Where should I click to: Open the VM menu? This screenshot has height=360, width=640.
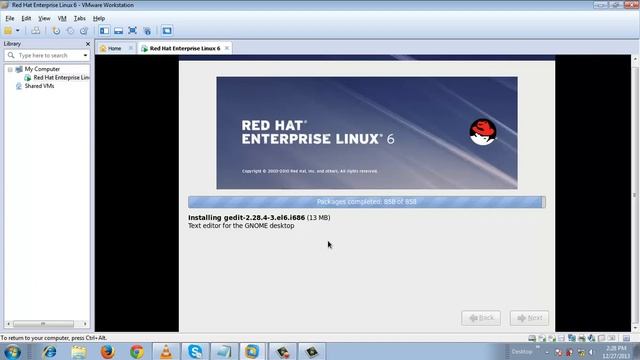(62, 18)
